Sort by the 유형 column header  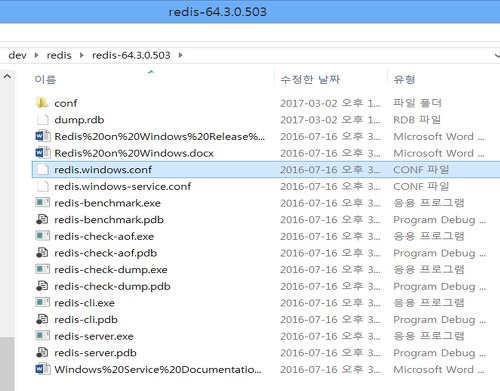[404, 79]
